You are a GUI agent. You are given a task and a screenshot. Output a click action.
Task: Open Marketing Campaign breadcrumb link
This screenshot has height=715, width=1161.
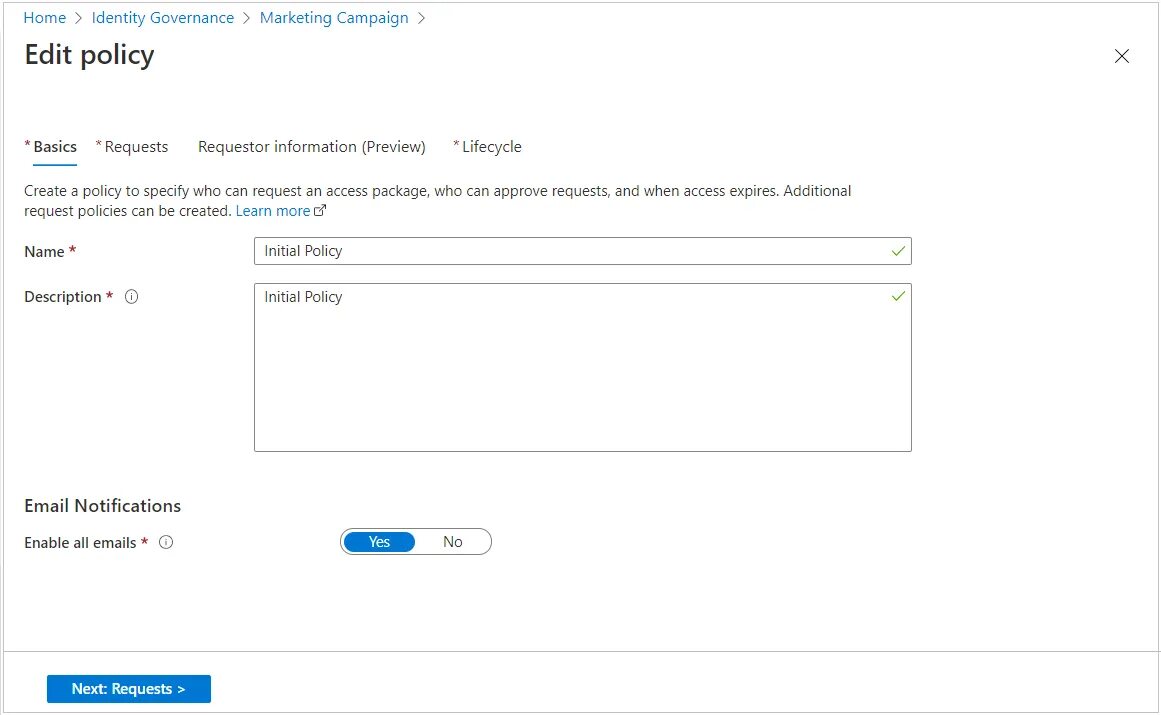pyautogui.click(x=334, y=18)
